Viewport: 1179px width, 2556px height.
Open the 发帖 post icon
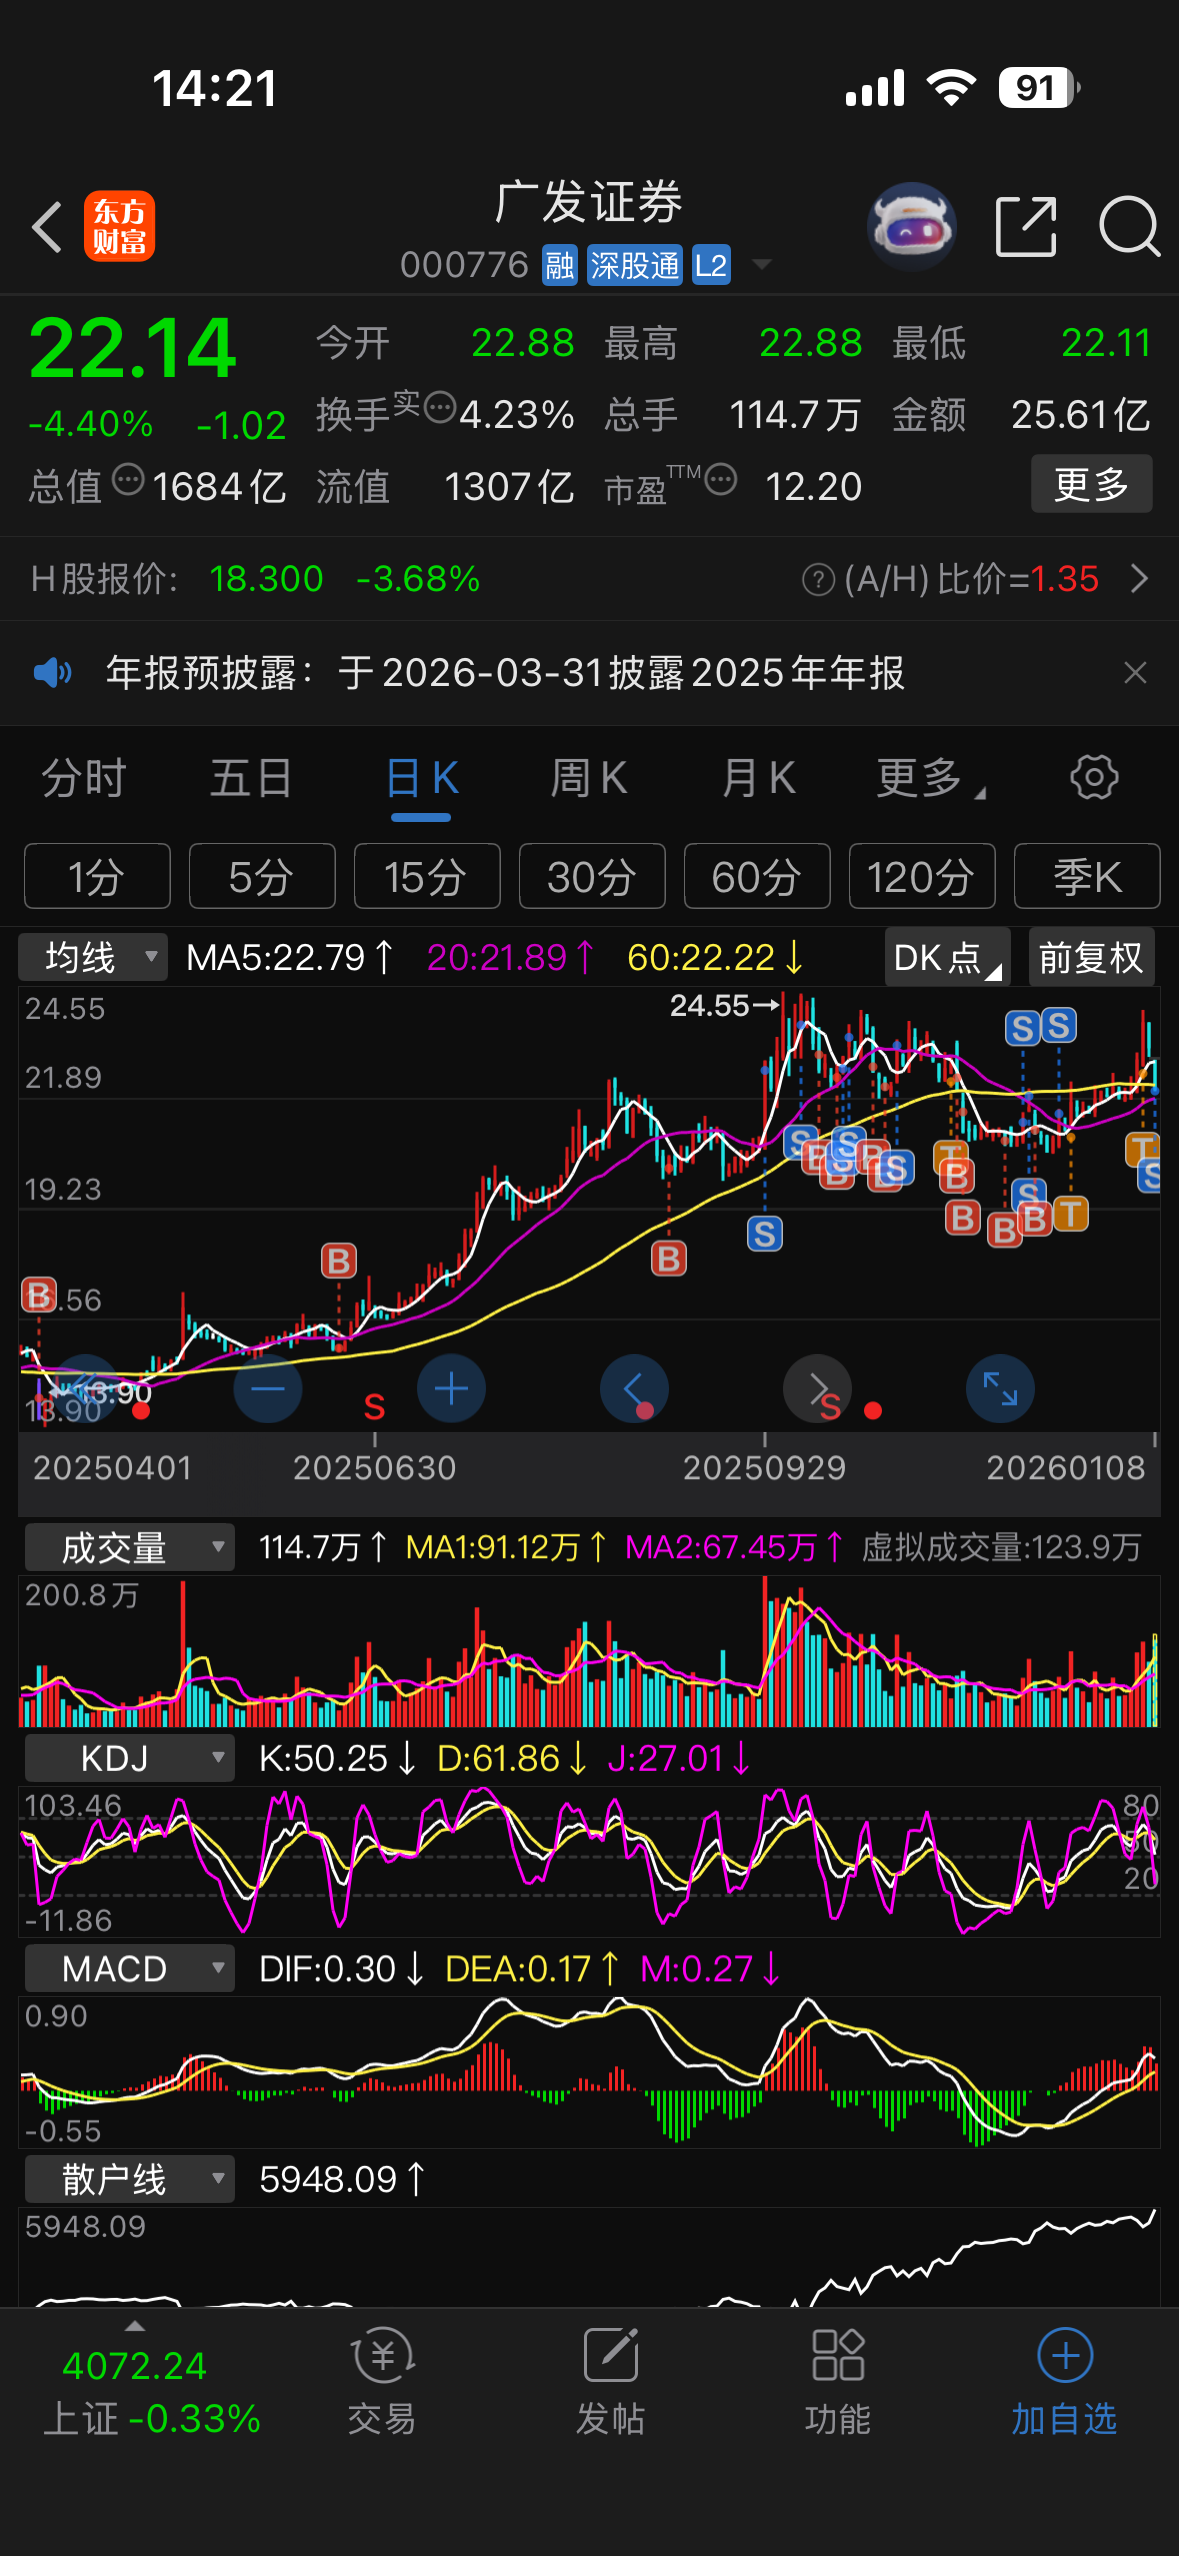pos(611,2383)
